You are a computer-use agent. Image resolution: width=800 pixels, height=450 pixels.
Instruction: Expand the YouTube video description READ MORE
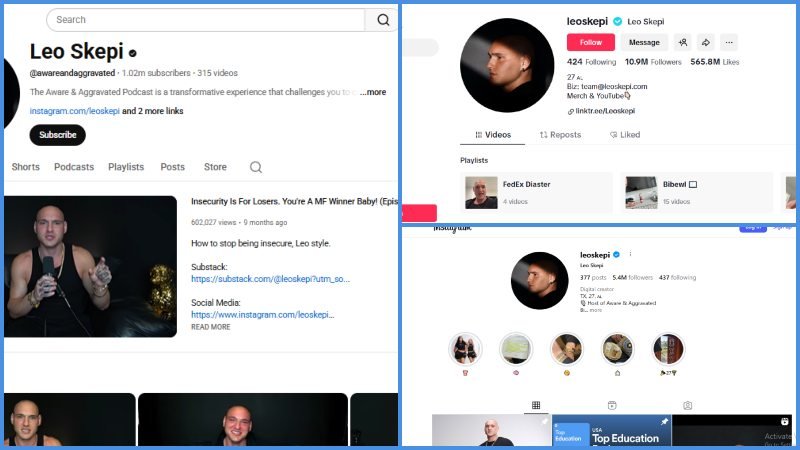(x=210, y=327)
